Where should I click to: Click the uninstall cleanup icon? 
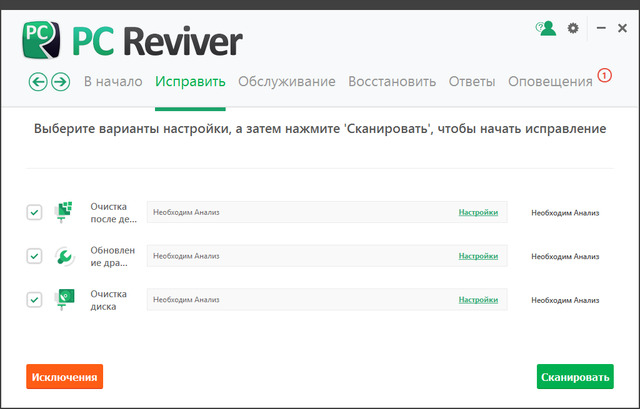click(x=63, y=212)
